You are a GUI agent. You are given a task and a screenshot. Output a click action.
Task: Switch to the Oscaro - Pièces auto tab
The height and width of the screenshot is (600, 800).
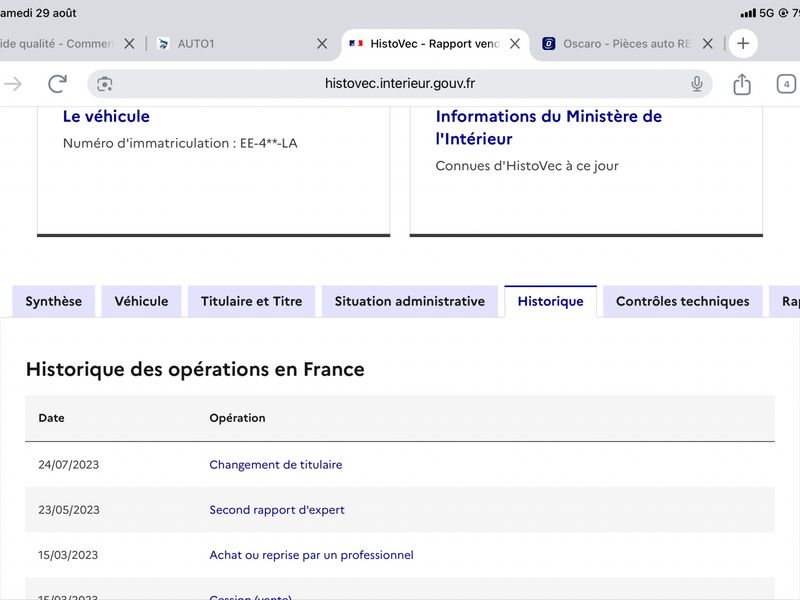click(x=627, y=44)
